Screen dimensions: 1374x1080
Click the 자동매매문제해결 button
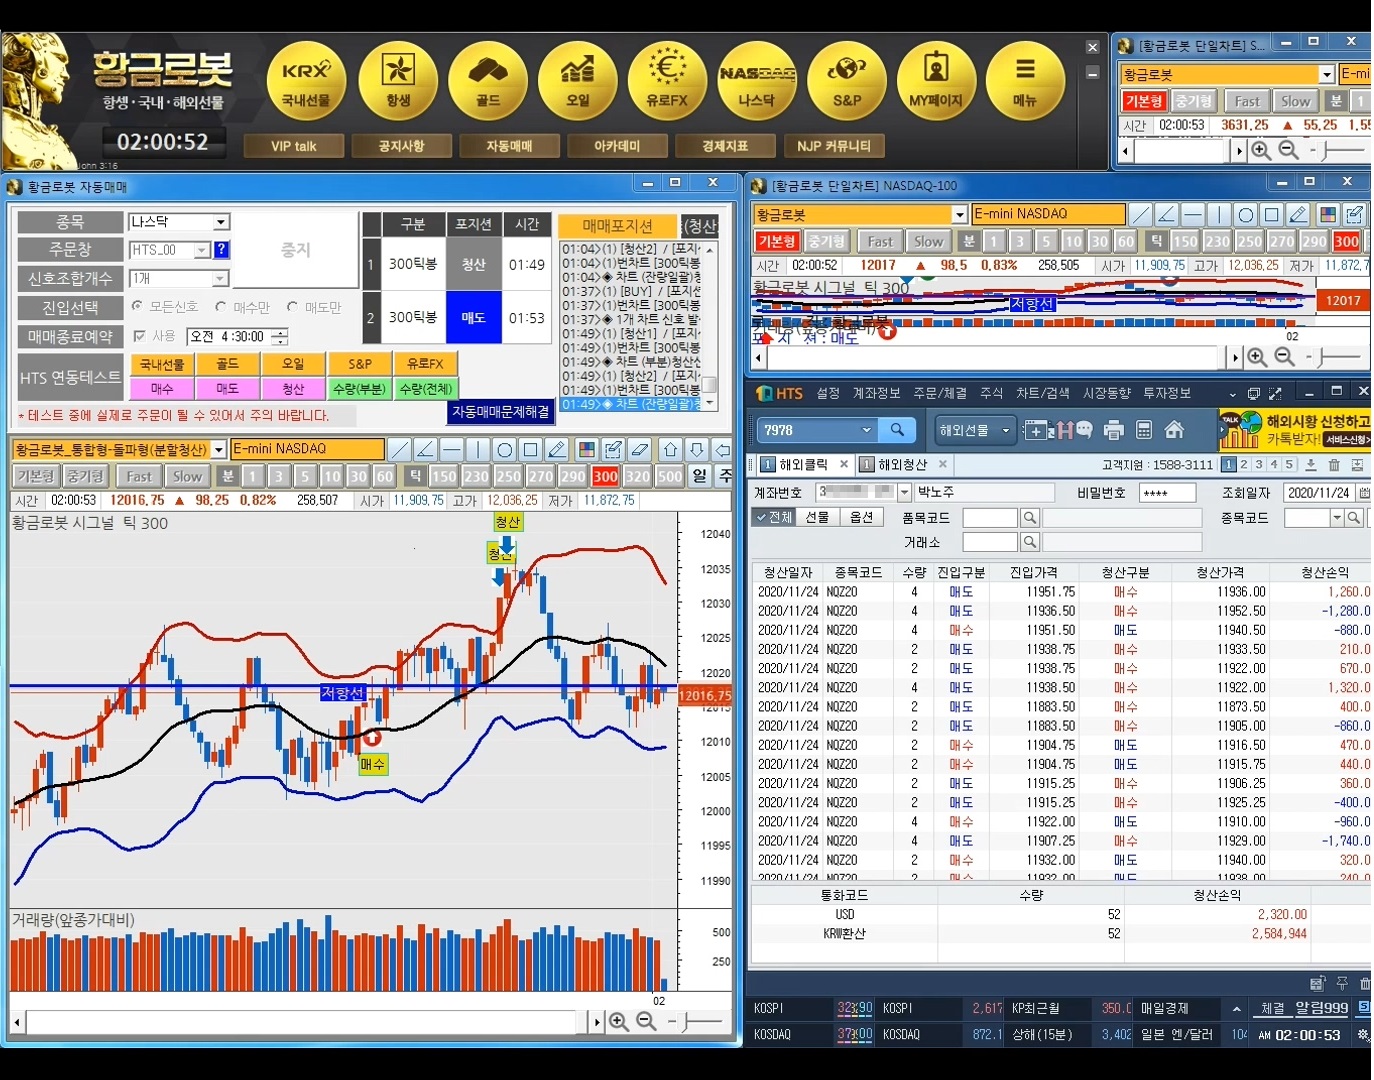501,412
